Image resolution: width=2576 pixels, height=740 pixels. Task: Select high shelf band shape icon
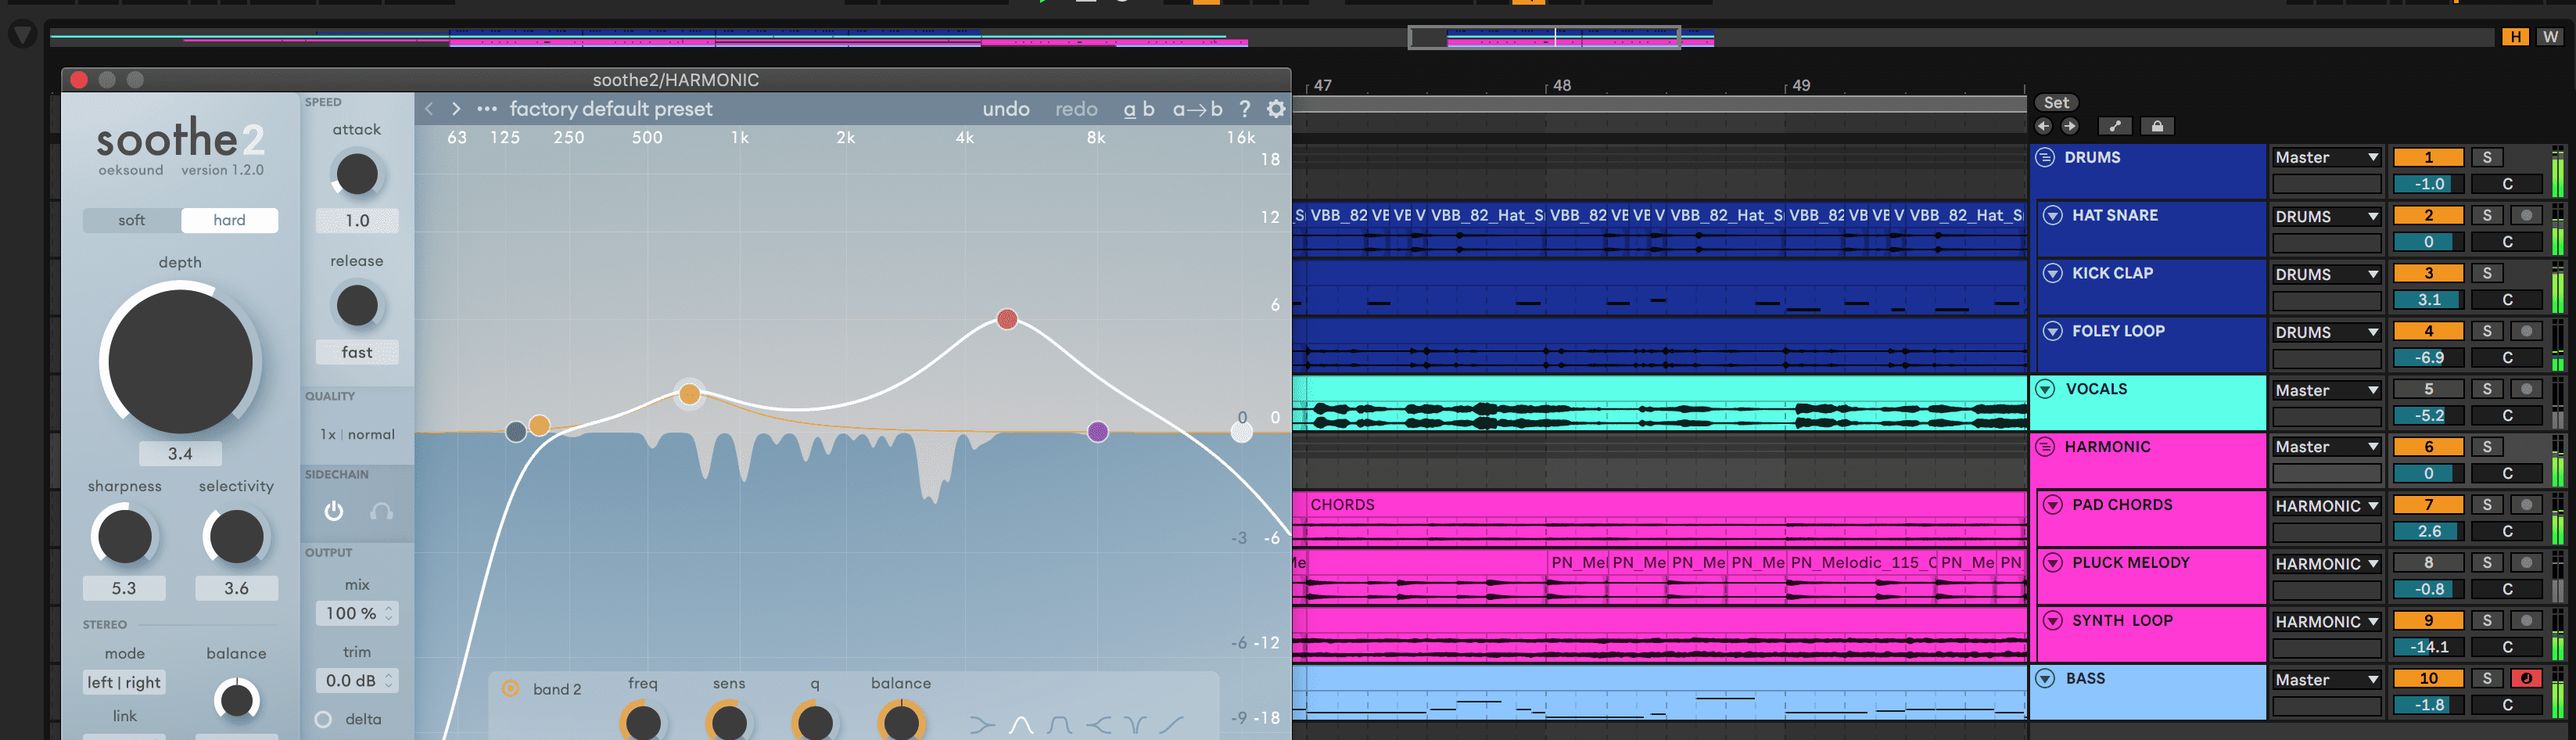click(1098, 724)
